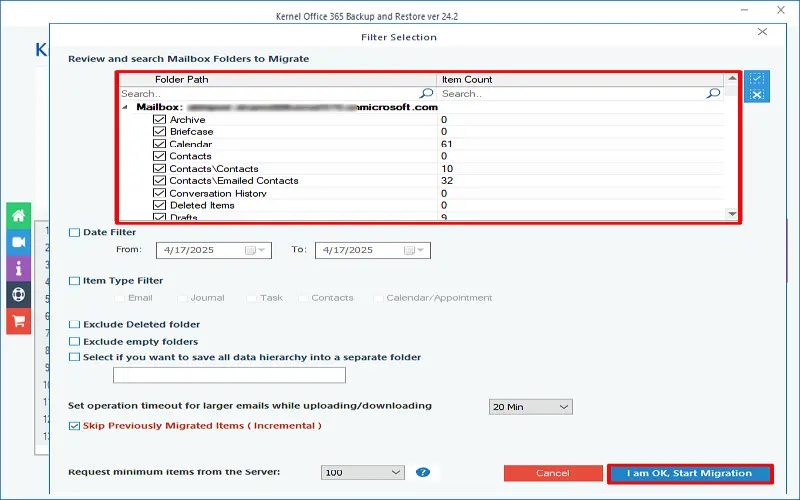Open the info icon in sidebar
800x500 pixels.
tap(18, 268)
